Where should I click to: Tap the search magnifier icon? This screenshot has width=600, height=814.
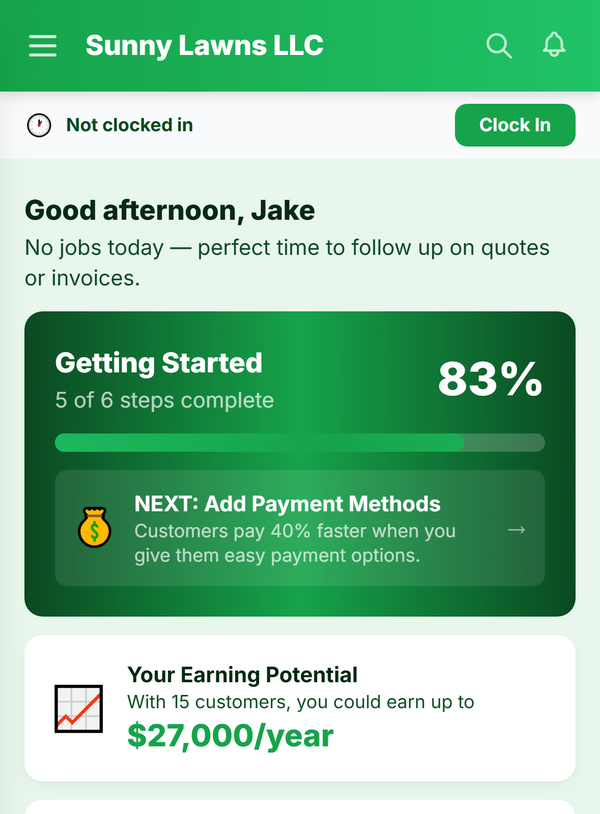tap(498, 46)
